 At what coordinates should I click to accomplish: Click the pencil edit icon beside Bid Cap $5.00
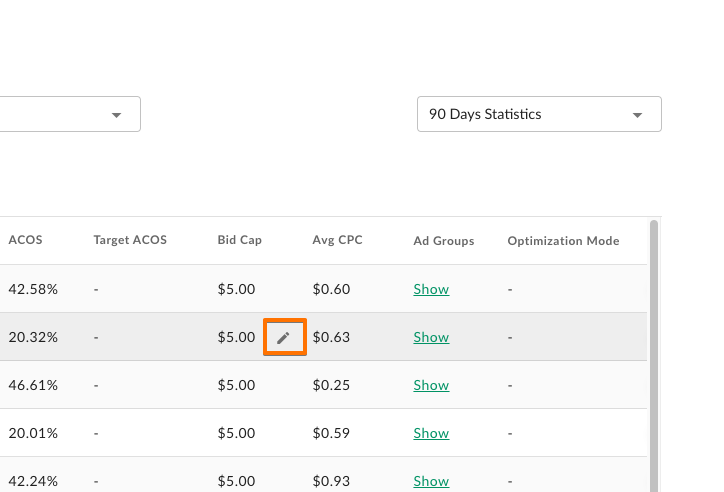[x=283, y=338]
